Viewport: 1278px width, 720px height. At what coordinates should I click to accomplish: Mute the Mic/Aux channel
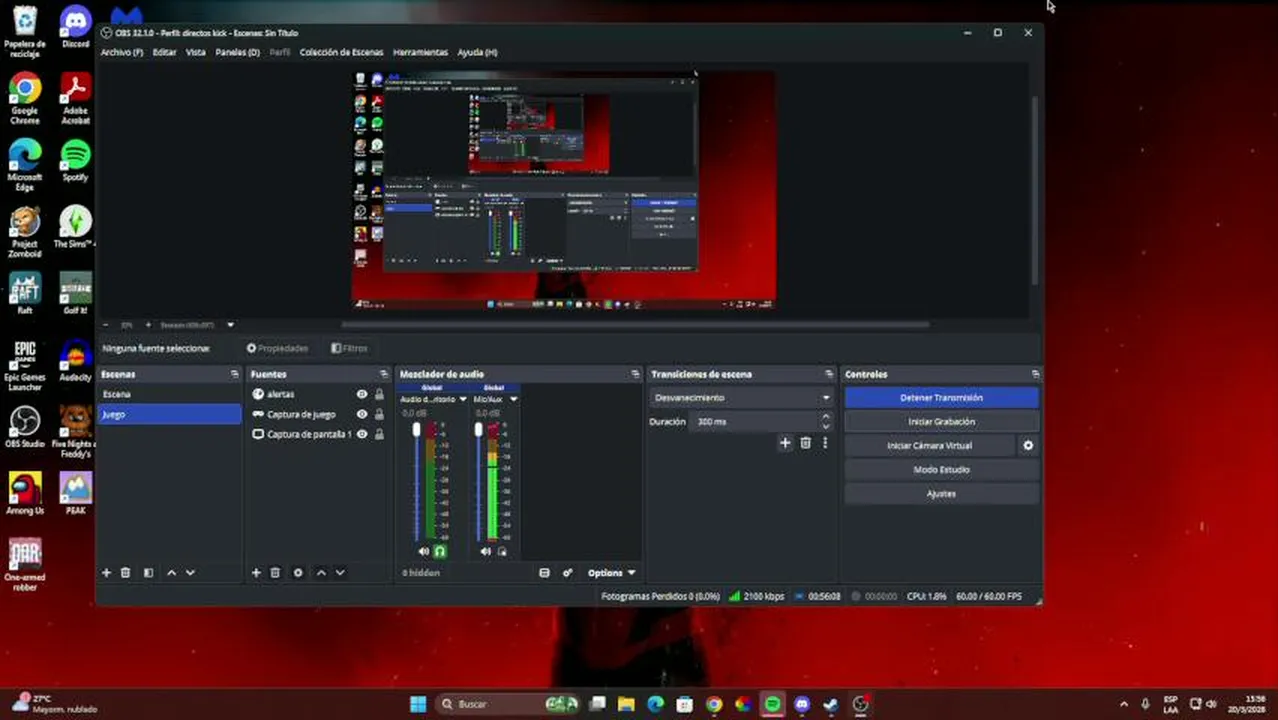coord(485,551)
